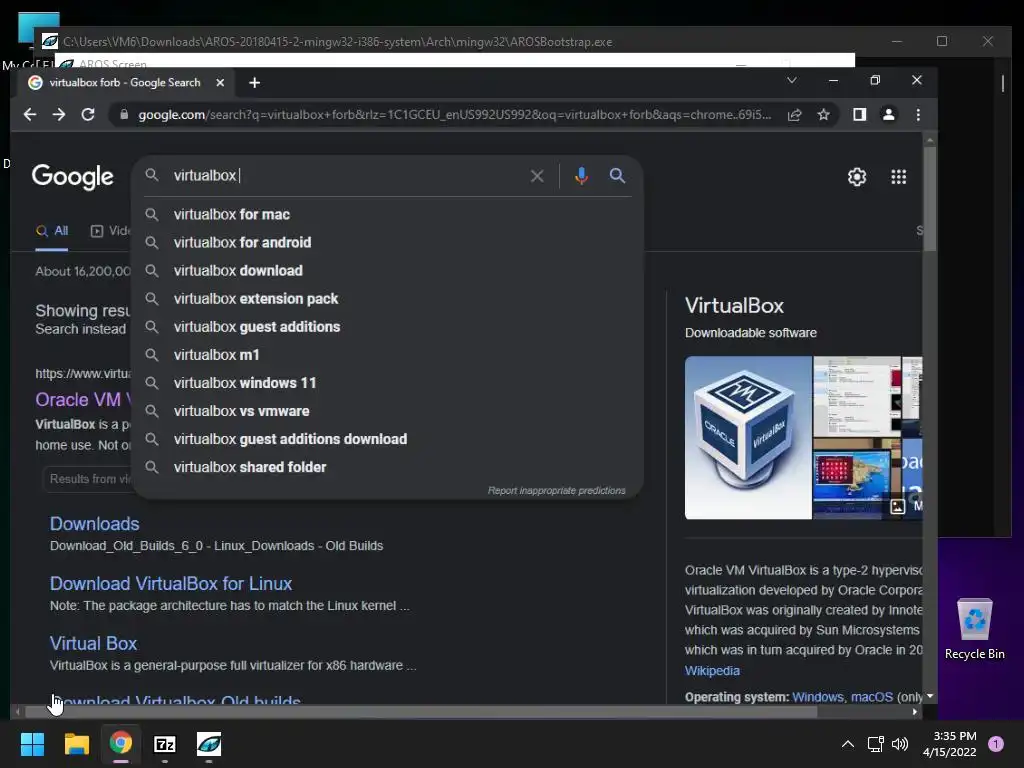
Task: Open the Virtual Box sitelink
Action: (93, 644)
